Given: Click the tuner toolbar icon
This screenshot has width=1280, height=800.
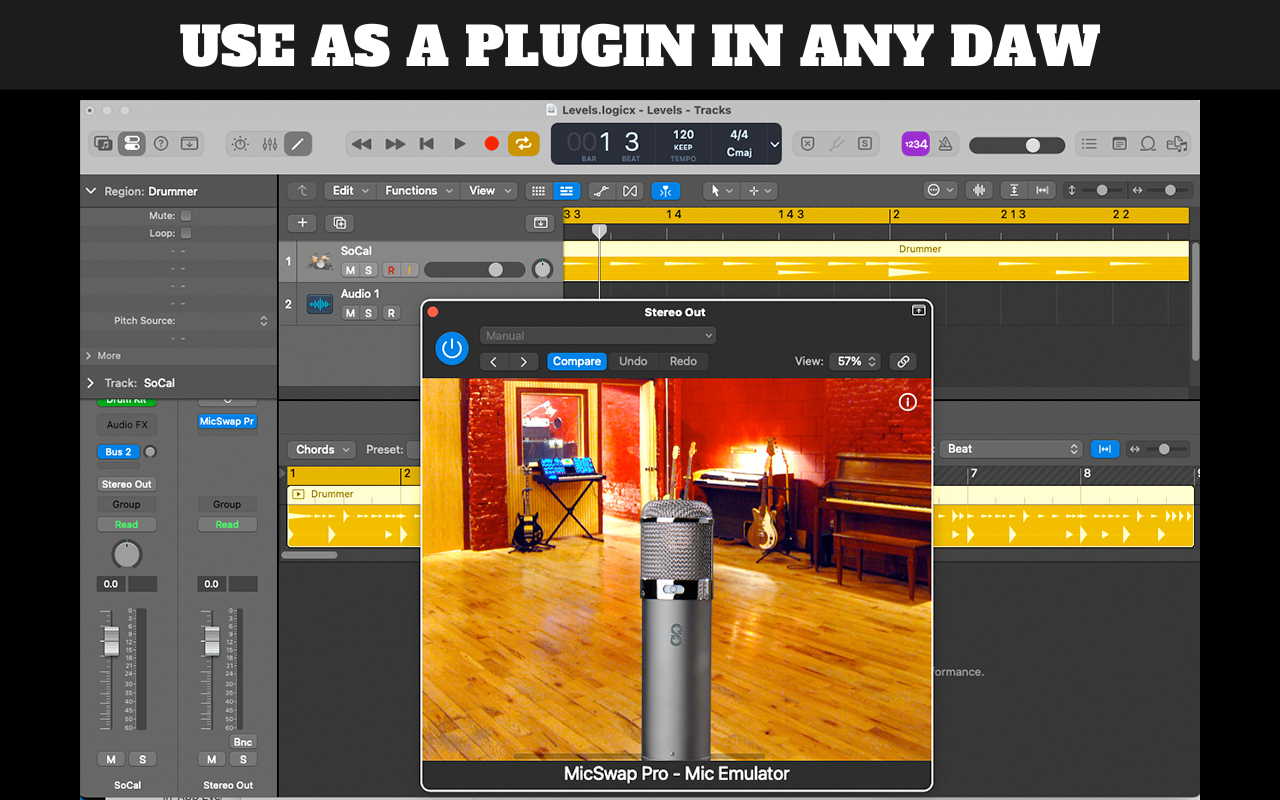Looking at the screenshot, I should [x=836, y=144].
